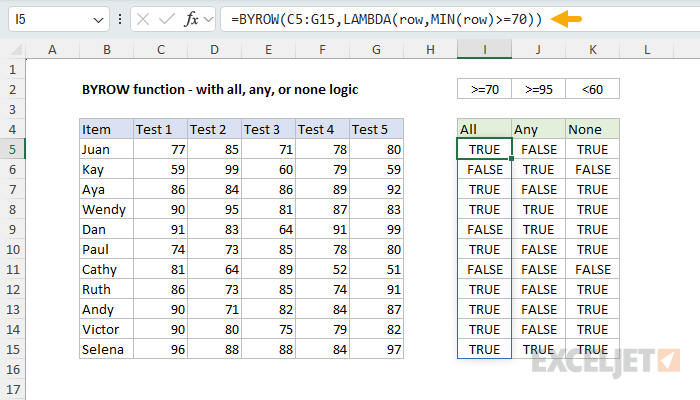Open the Name Box dropdown arrow

tap(98, 20)
